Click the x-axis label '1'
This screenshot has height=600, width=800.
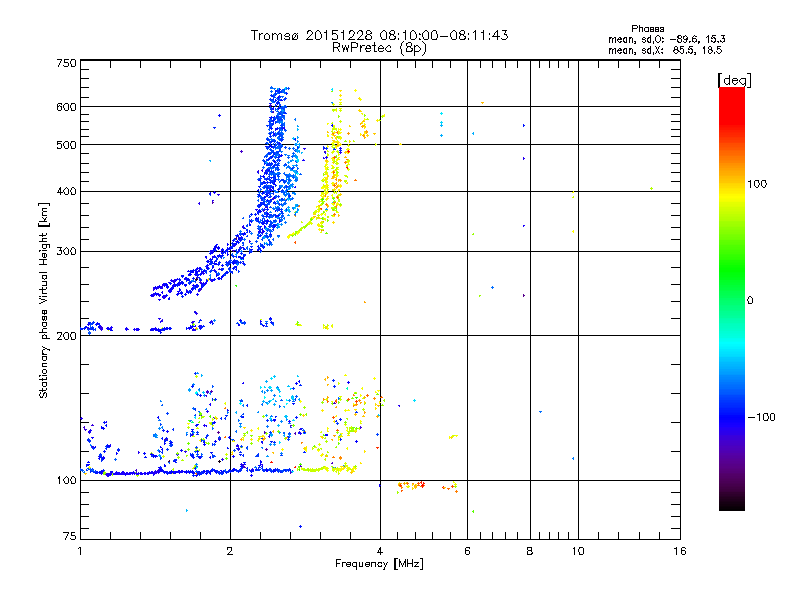[x=80, y=551]
